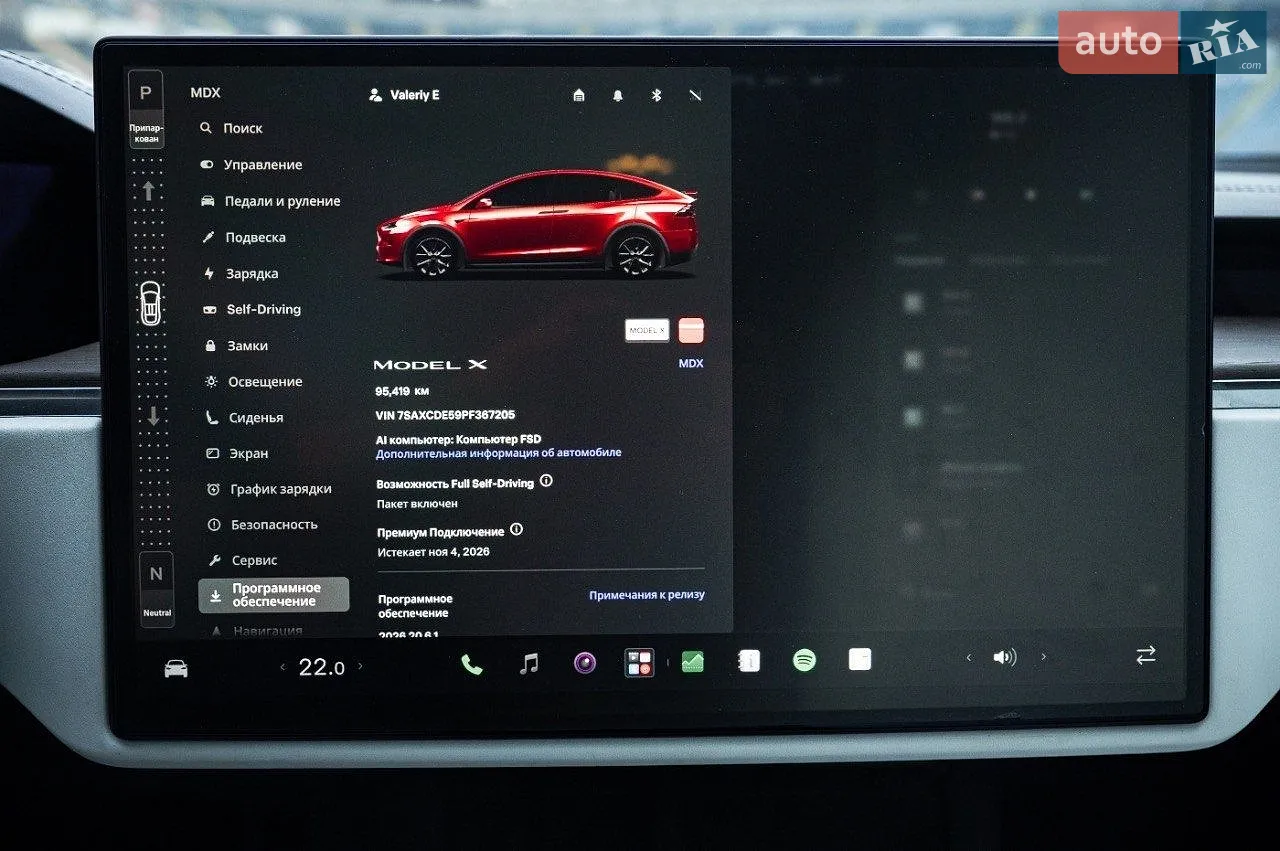Decrease cabin temperature with left chevron

[x=282, y=667]
